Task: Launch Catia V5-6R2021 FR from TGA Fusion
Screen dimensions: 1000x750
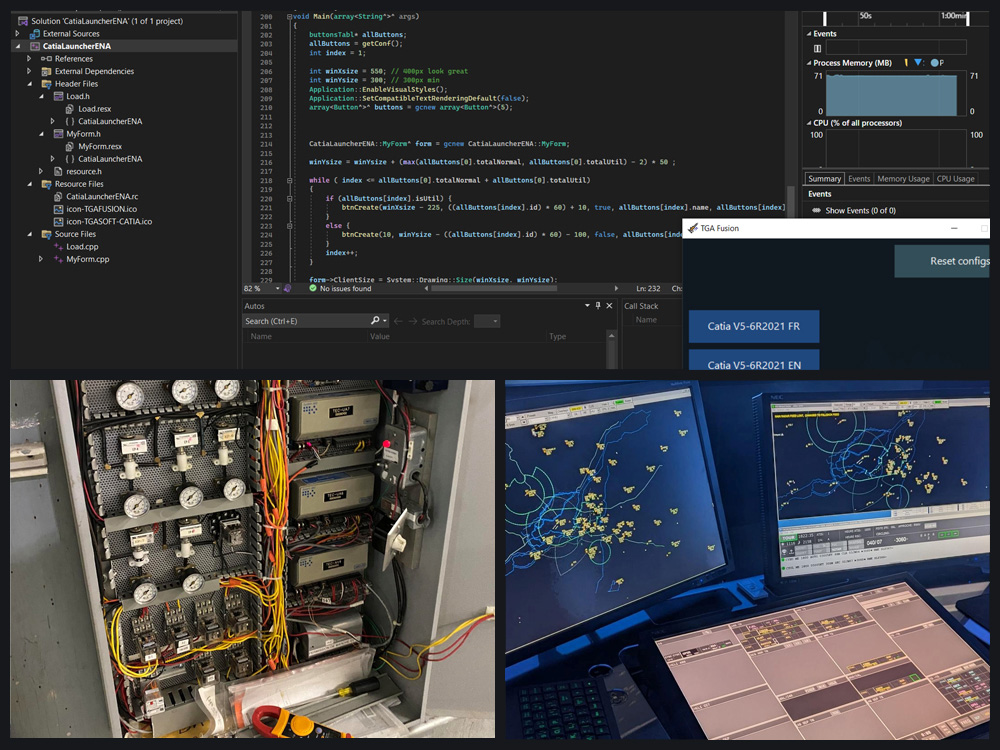Action: [754, 326]
